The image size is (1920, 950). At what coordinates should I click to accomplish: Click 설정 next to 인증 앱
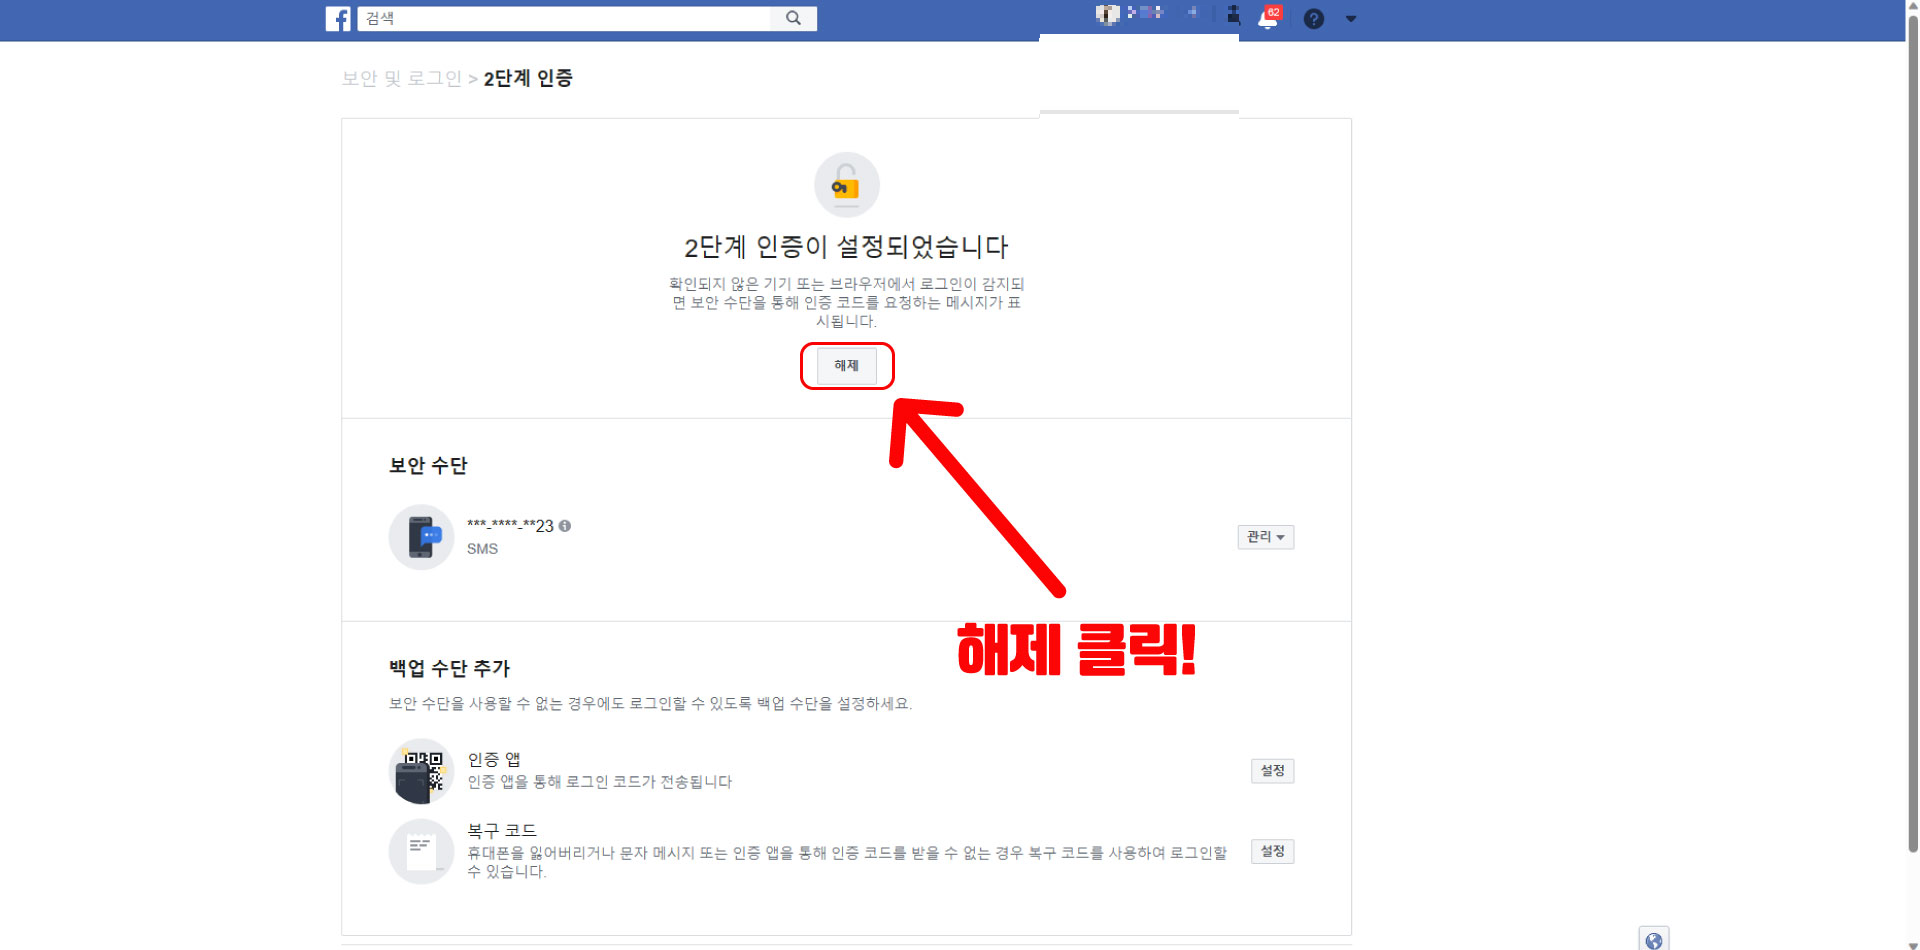tap(1272, 770)
